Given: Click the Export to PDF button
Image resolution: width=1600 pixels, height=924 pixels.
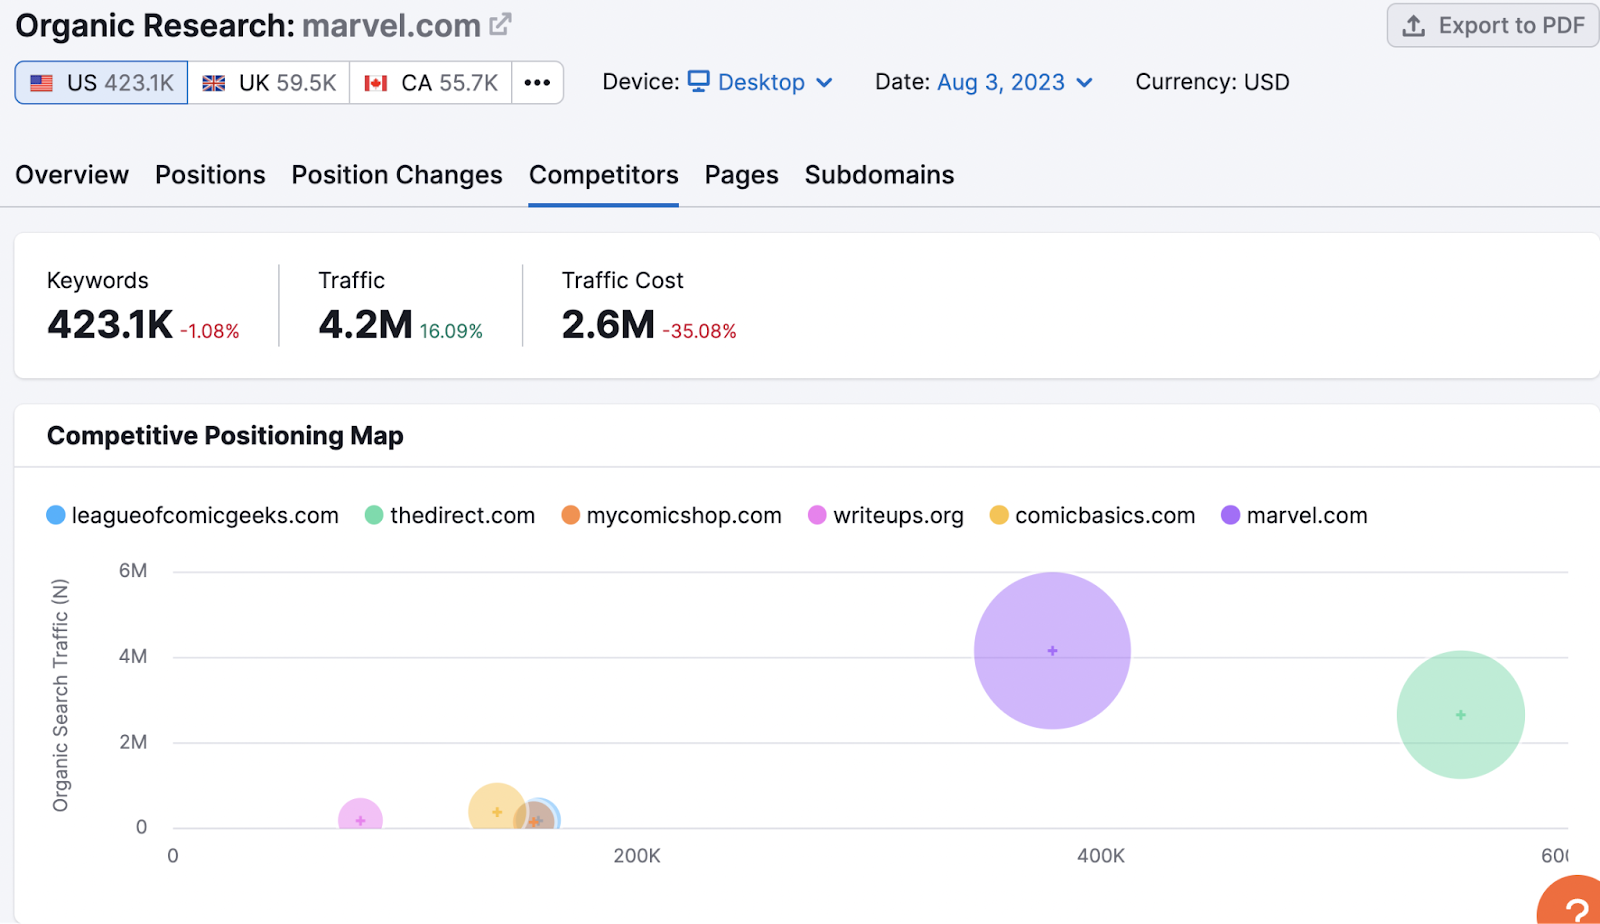Looking at the screenshot, I should click(1491, 26).
